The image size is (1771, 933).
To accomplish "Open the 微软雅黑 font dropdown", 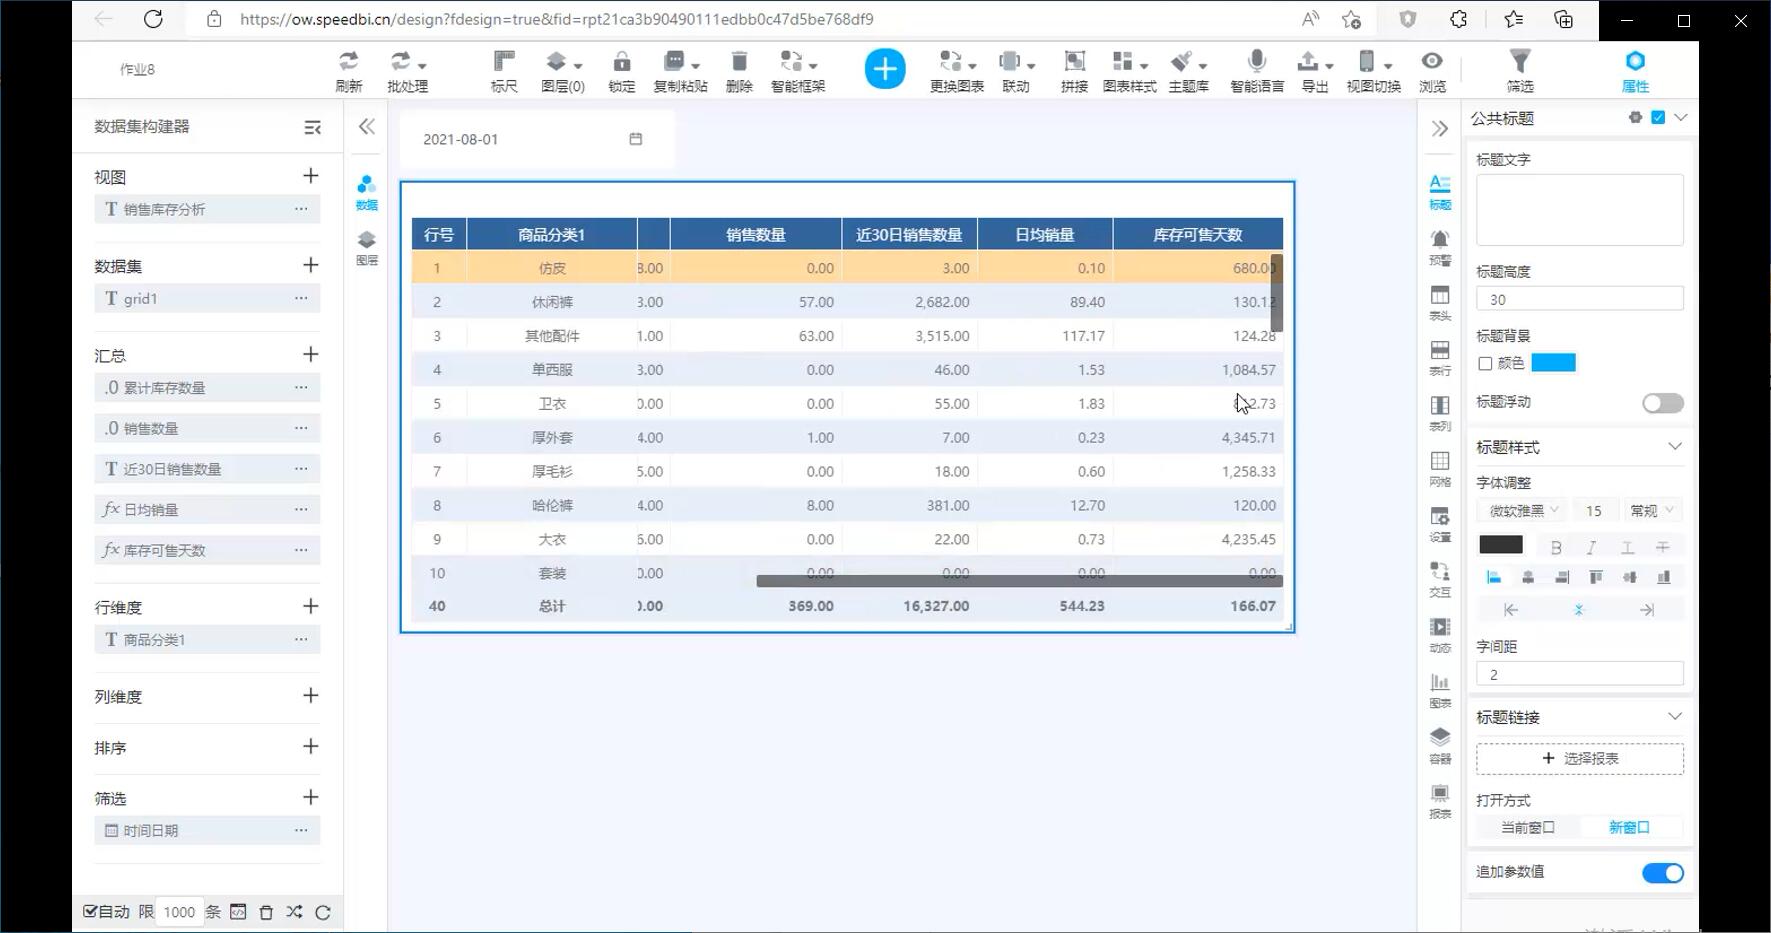I will click(1523, 511).
